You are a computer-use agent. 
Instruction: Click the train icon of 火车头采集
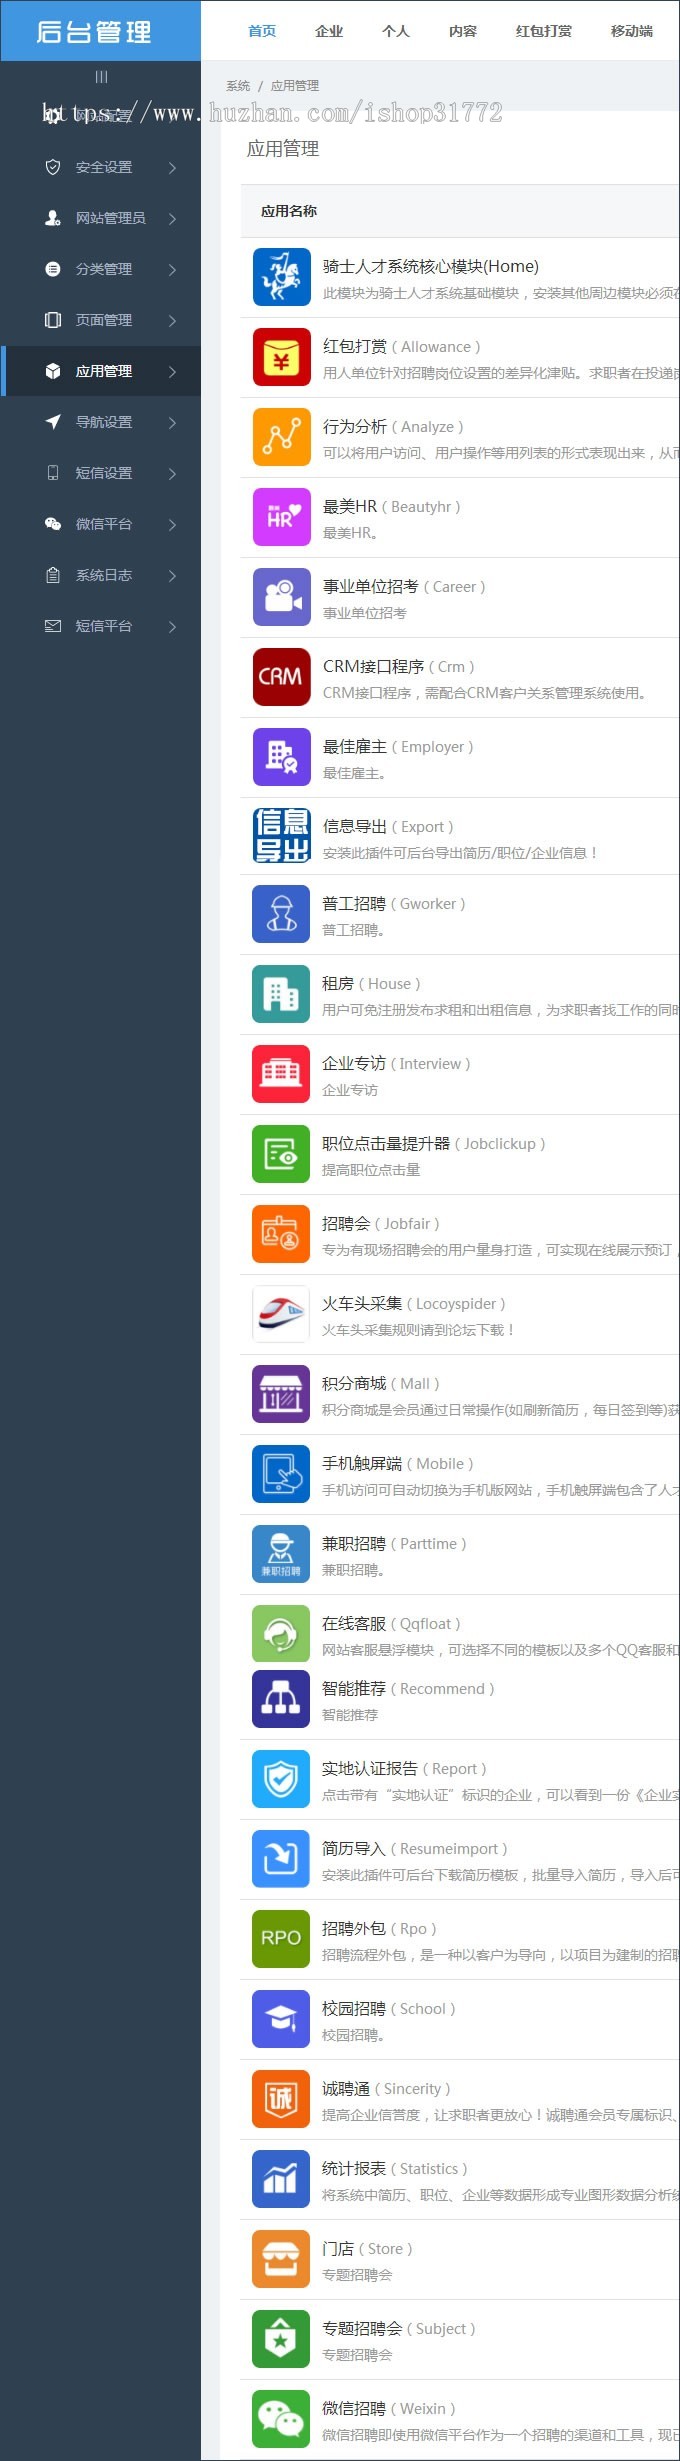281,1314
